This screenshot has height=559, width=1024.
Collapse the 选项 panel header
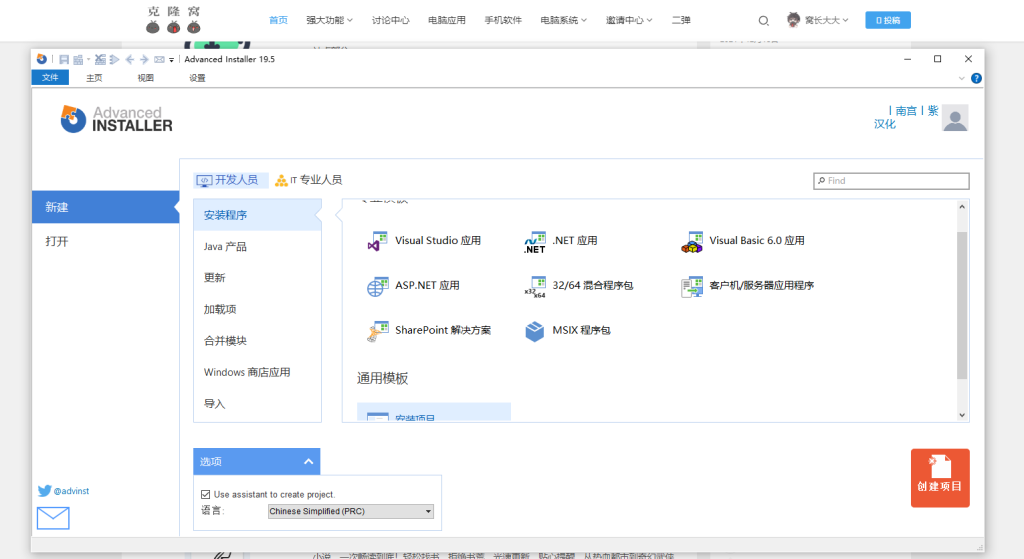click(257, 462)
